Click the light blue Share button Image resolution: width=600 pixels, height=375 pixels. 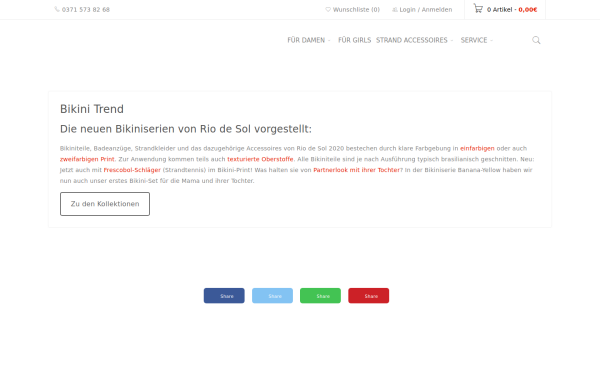tap(272, 296)
